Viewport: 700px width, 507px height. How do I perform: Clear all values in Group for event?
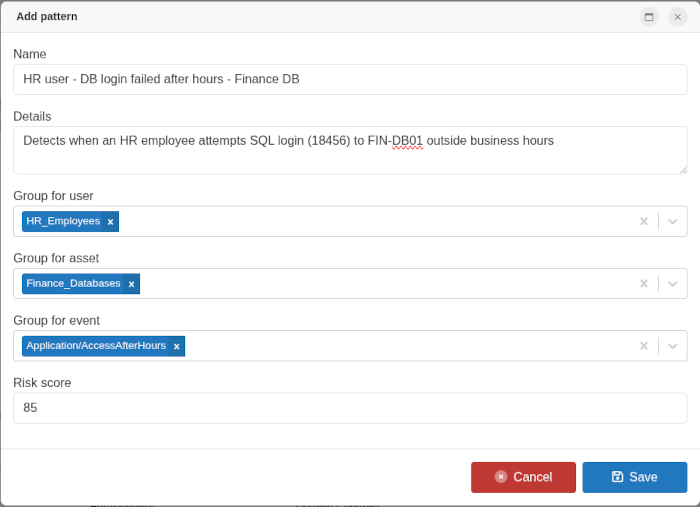(644, 346)
